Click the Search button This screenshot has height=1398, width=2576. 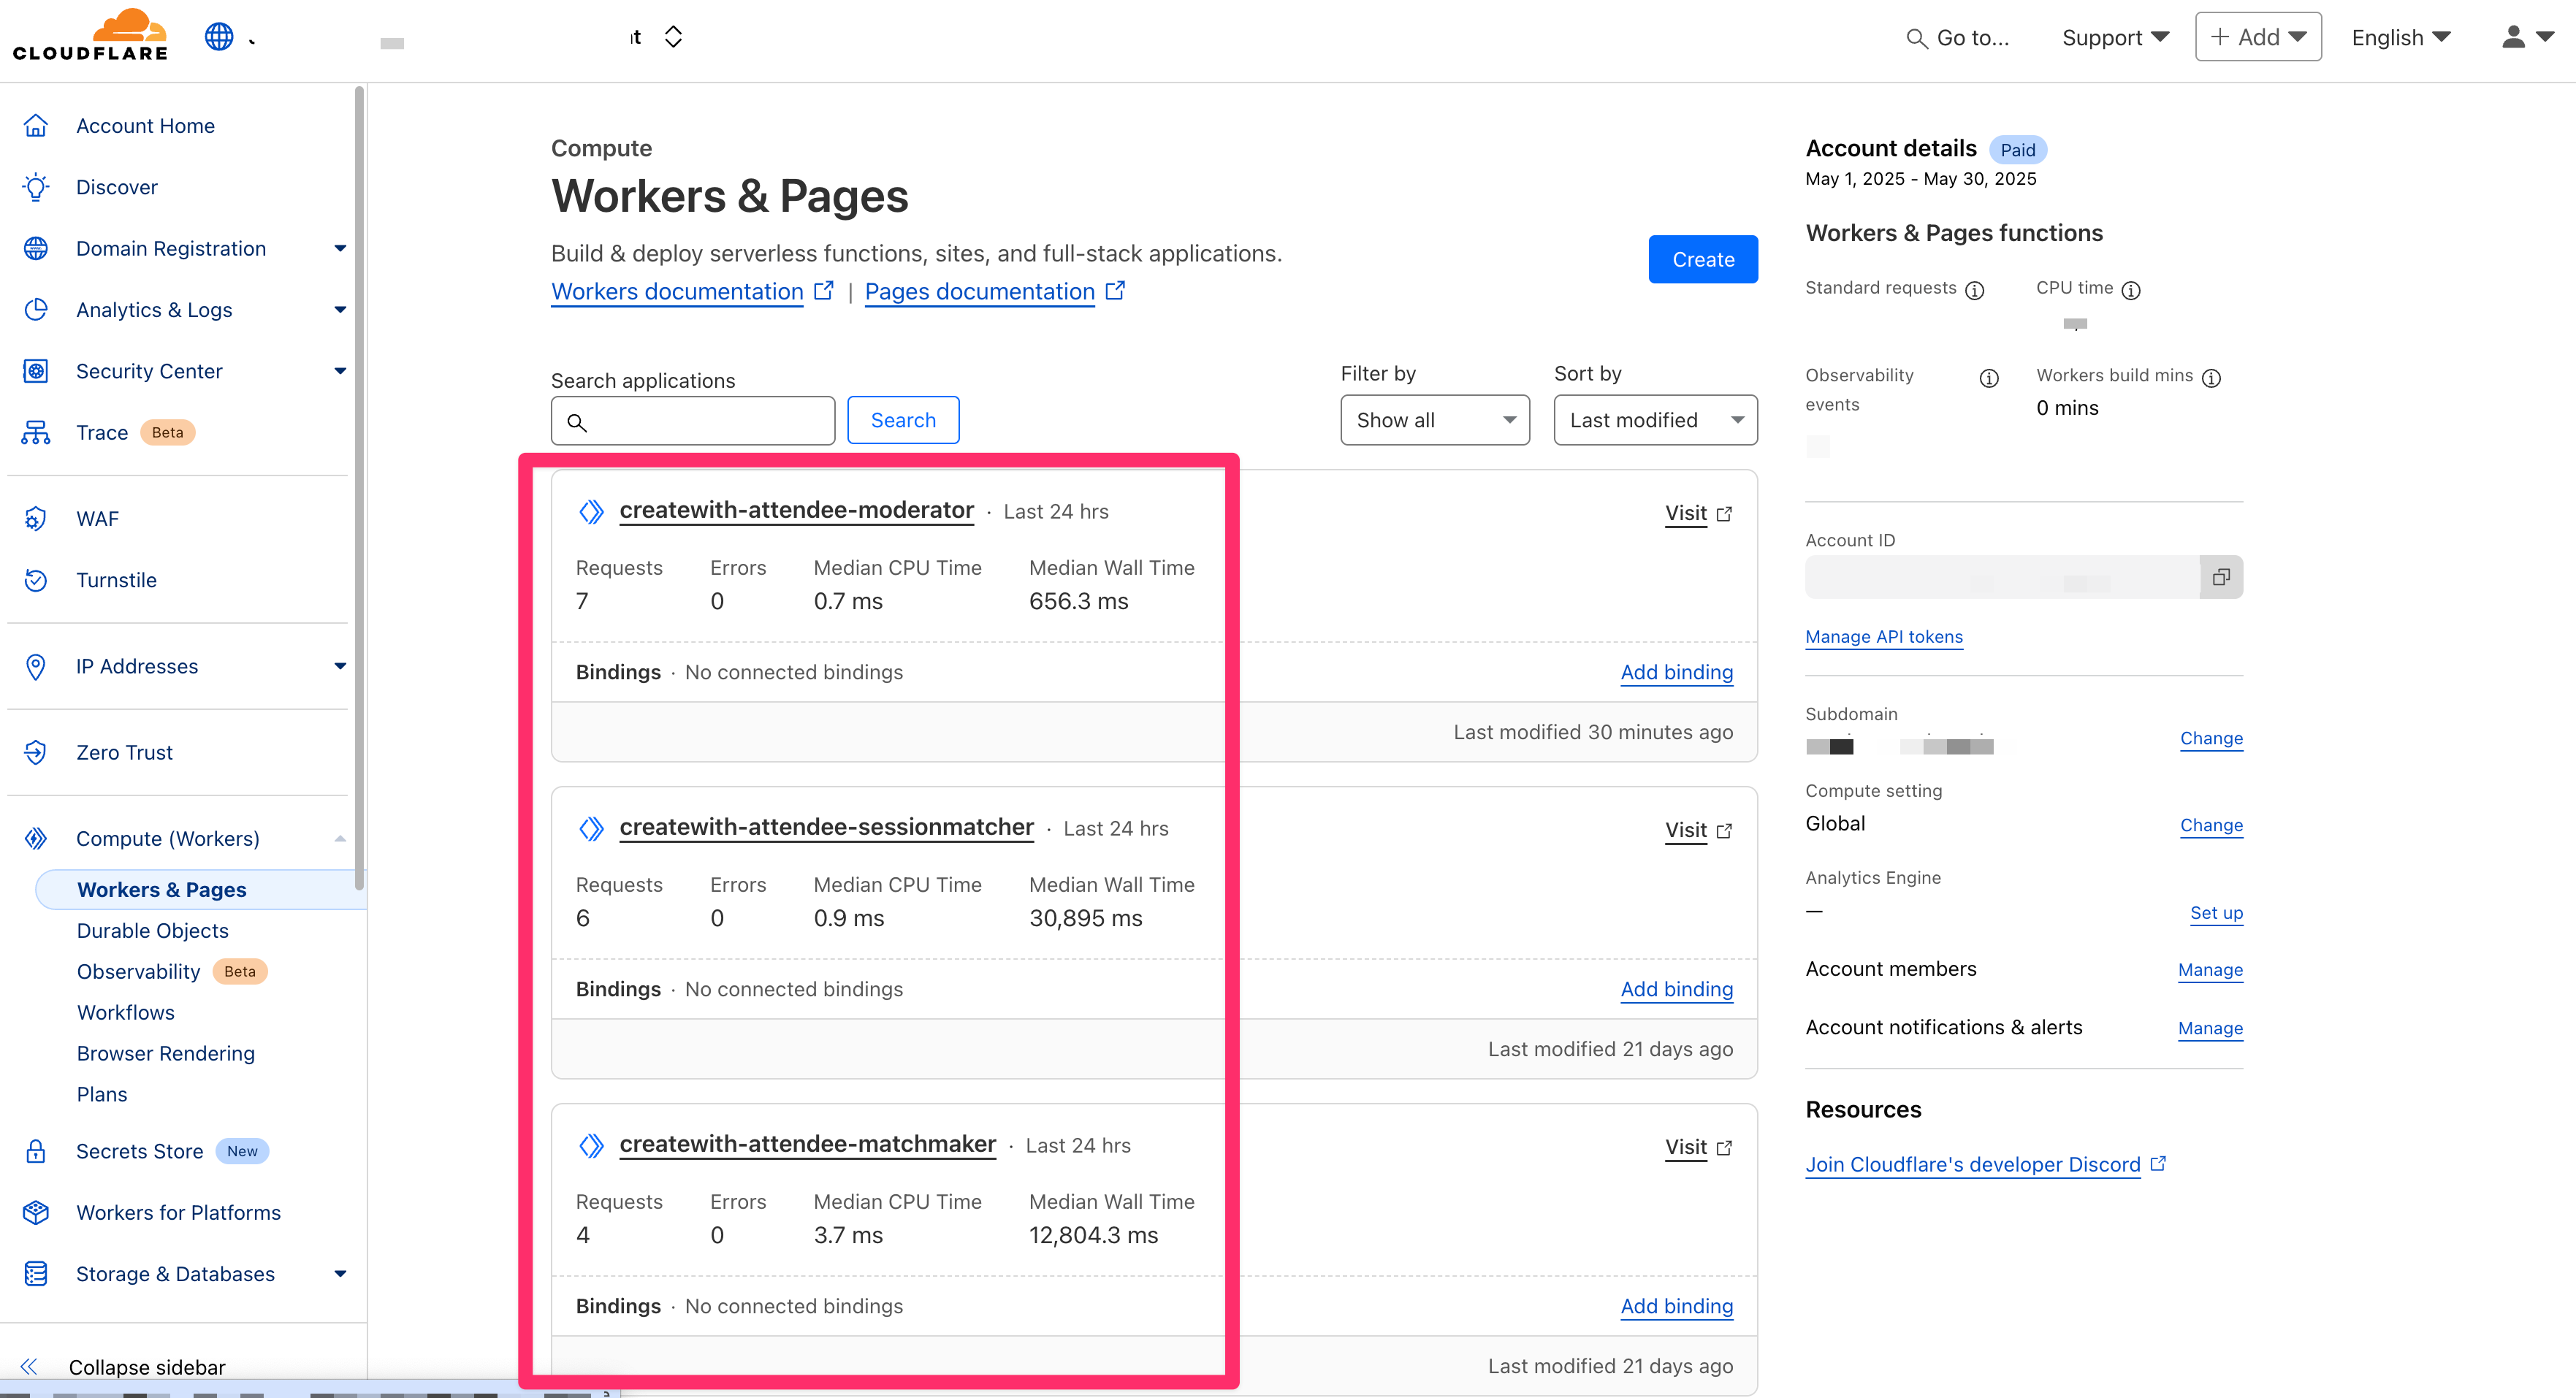(x=903, y=420)
